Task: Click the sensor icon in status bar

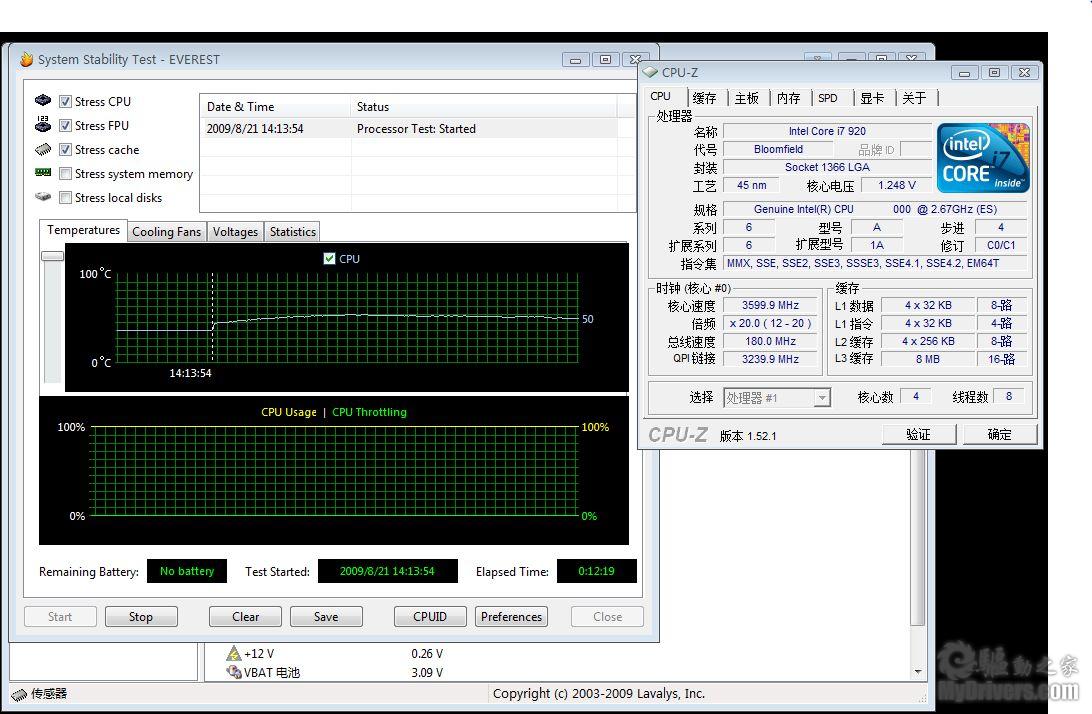Action: tap(19, 694)
